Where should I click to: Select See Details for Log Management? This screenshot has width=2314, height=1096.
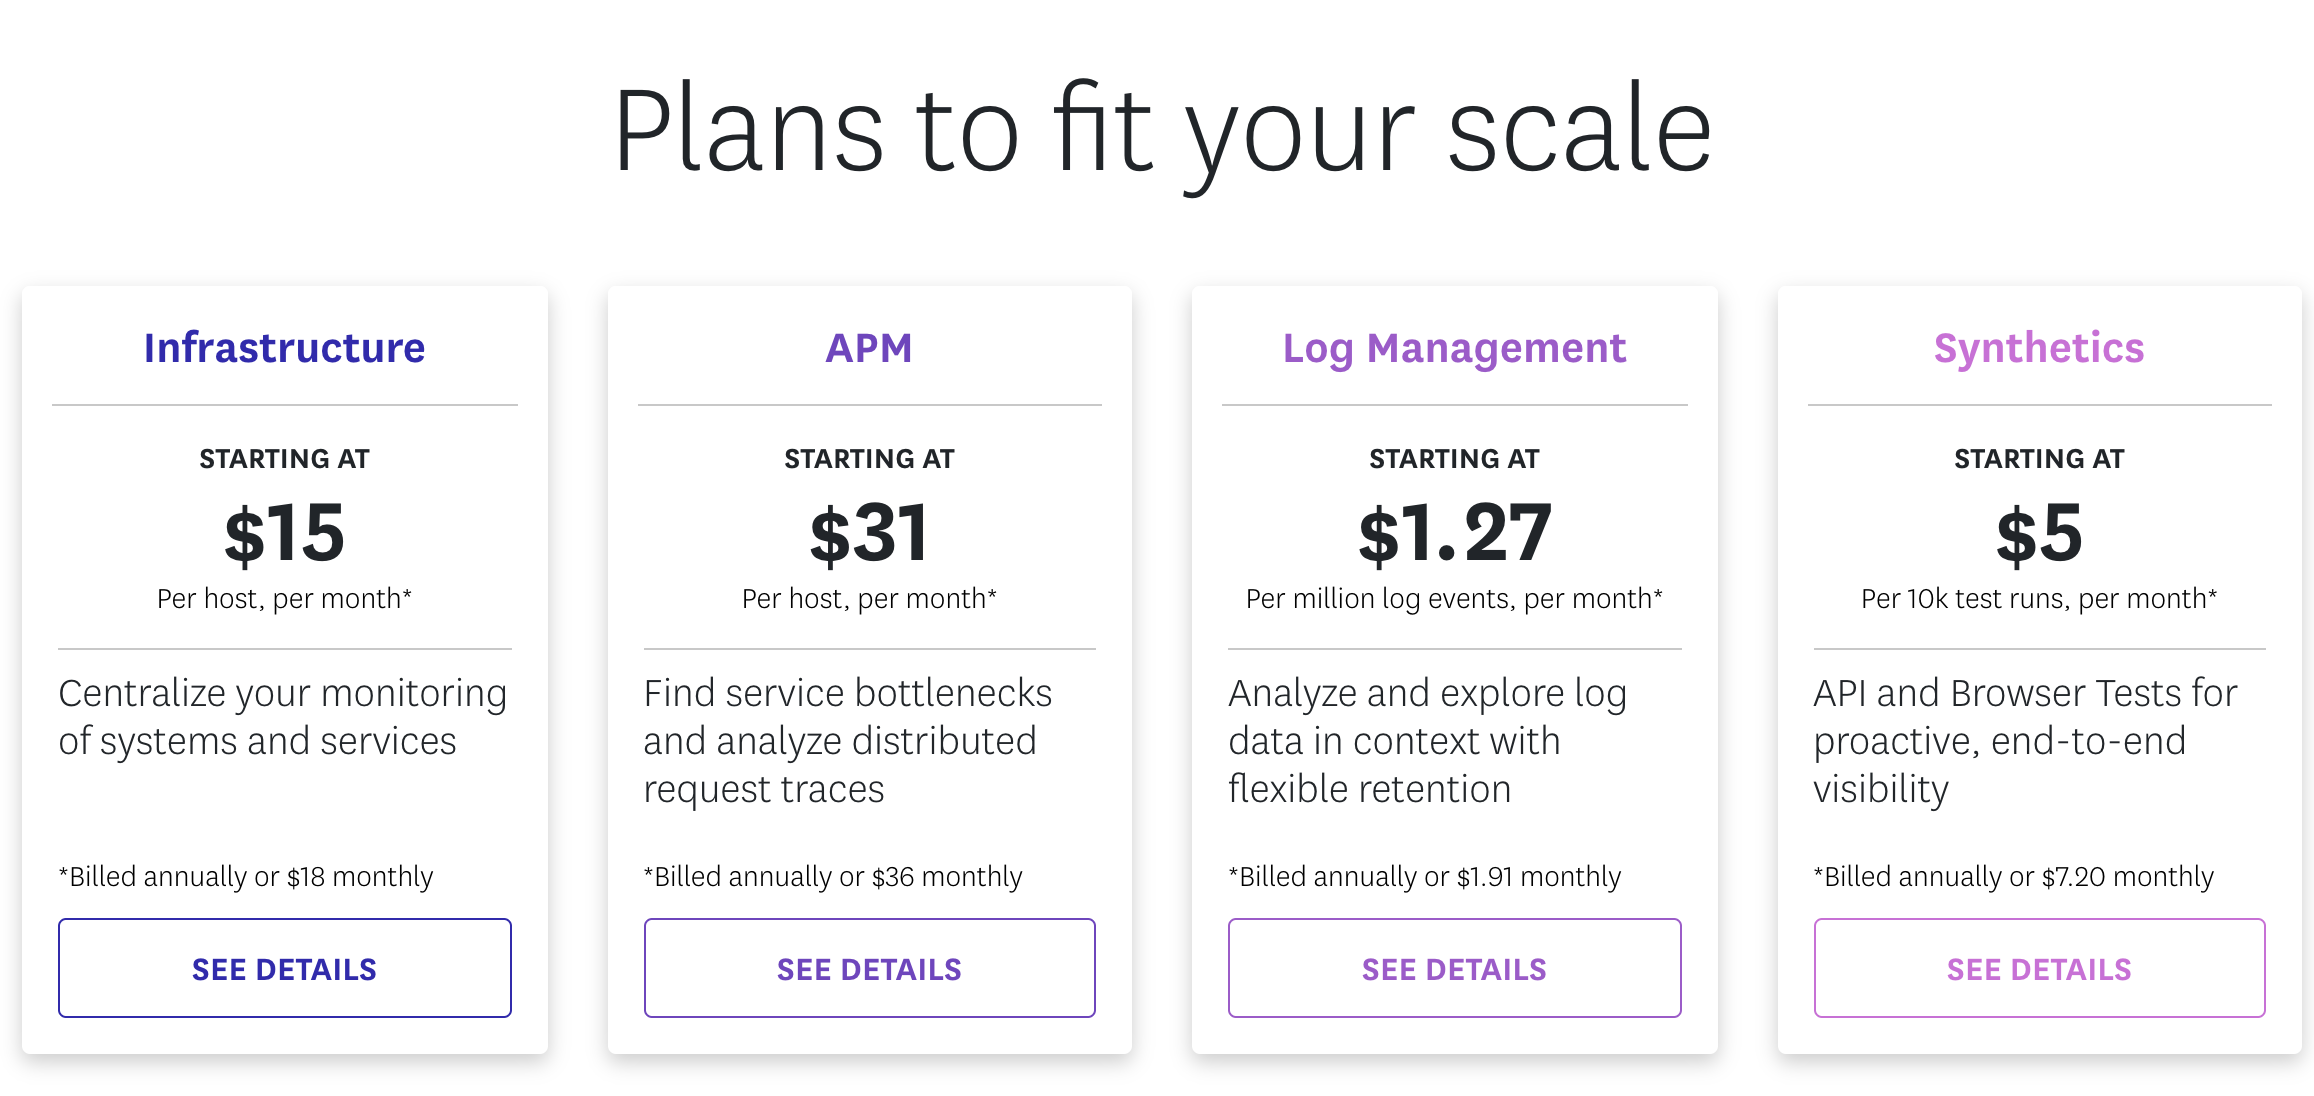pos(1455,968)
